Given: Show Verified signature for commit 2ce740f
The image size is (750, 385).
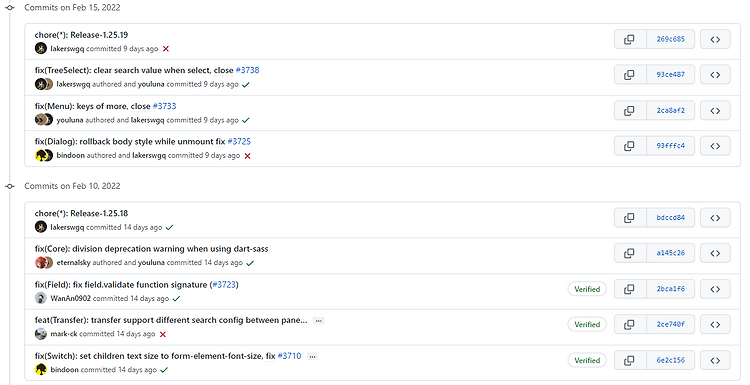Looking at the screenshot, I should pyautogui.click(x=587, y=324).
